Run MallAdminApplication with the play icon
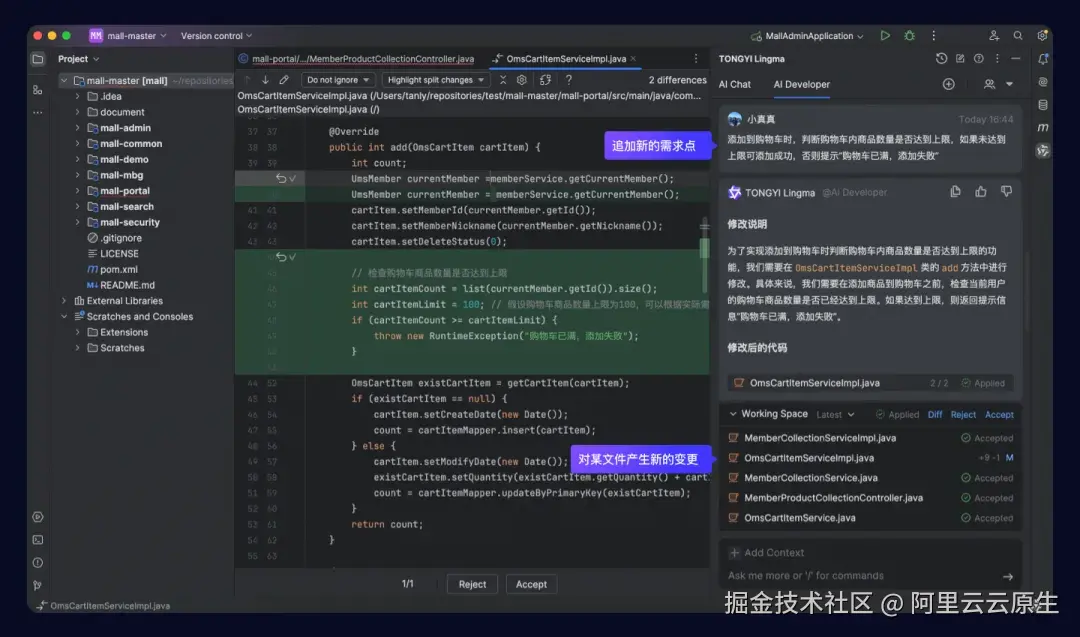The height and width of the screenshot is (637, 1080). tap(885, 36)
